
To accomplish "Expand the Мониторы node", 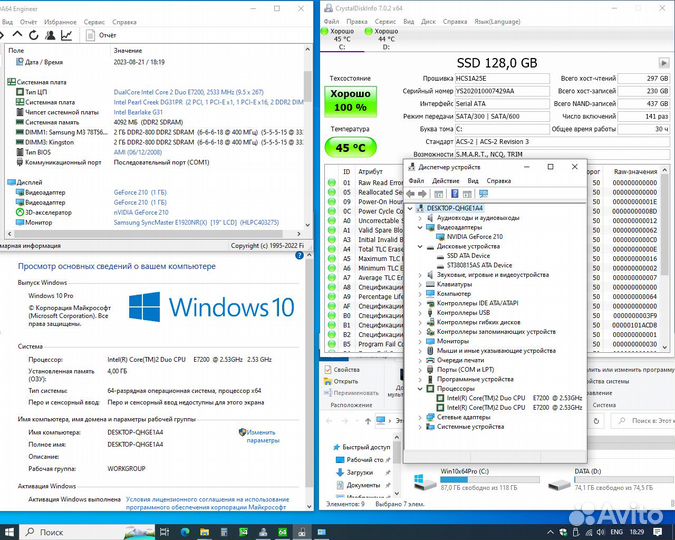I will tap(420, 341).
